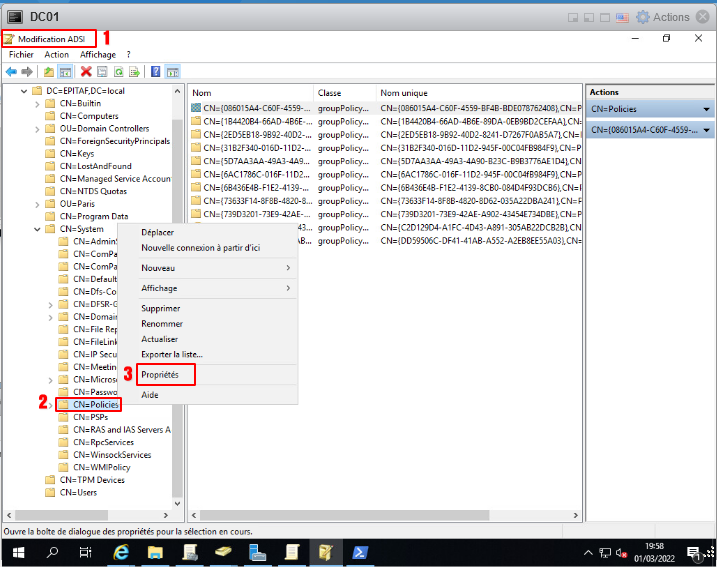Click the Back arrow in toolbar
The width and height of the screenshot is (717, 567).
(x=11, y=72)
